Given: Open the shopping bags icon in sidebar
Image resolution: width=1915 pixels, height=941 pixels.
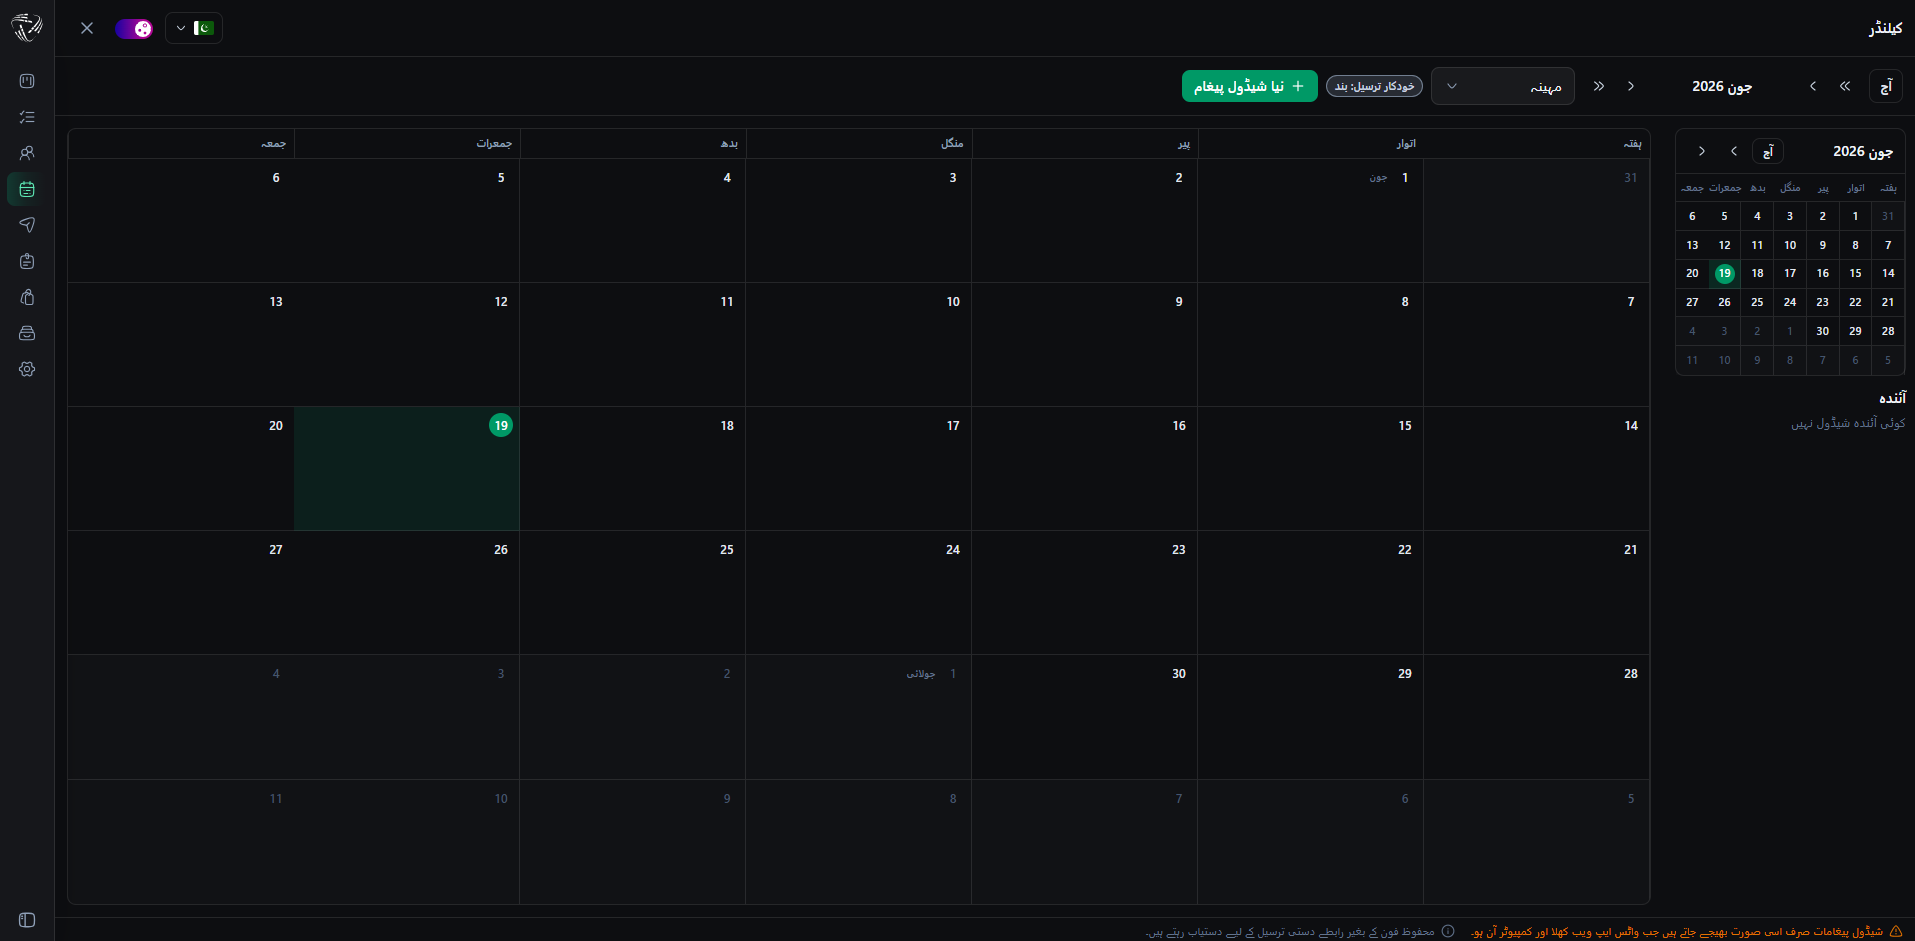Looking at the screenshot, I should click(27, 297).
